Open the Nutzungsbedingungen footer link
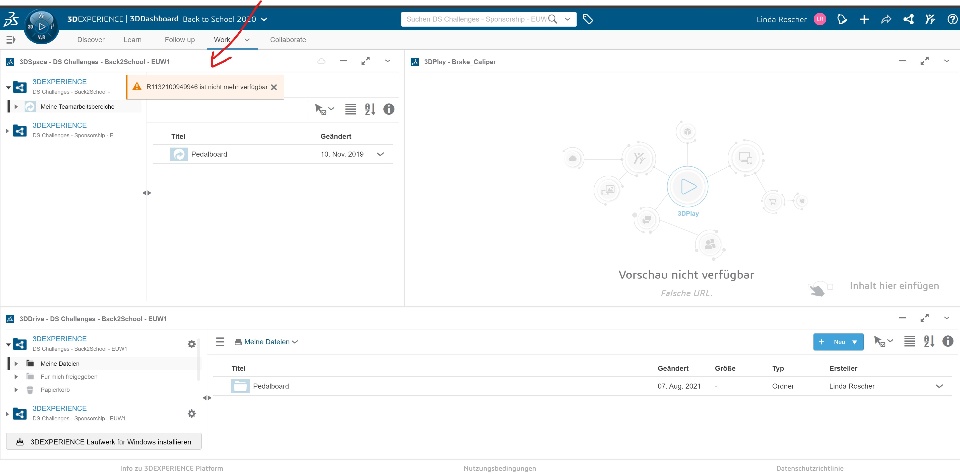The height and width of the screenshot is (474, 960). click(500, 468)
